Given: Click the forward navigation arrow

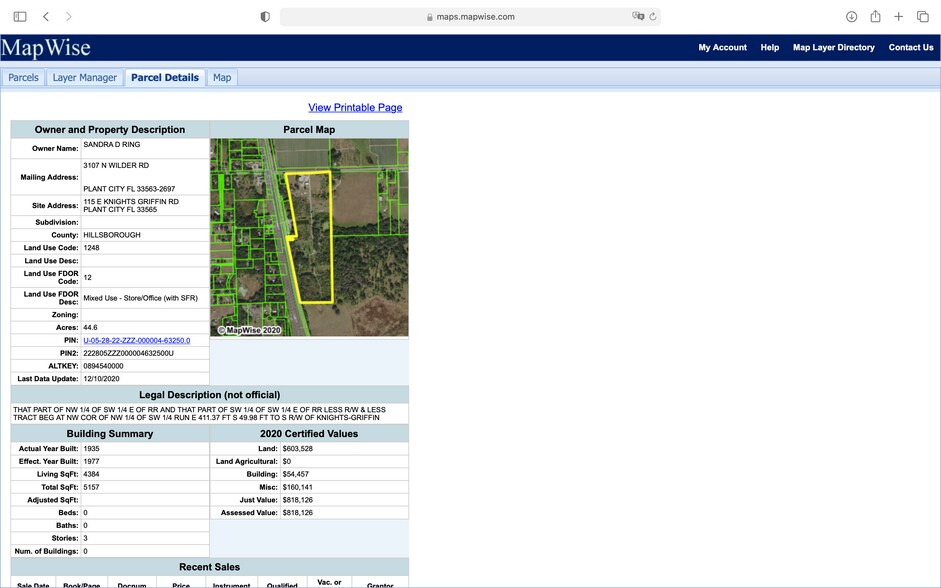Looking at the screenshot, I should (x=68, y=16).
